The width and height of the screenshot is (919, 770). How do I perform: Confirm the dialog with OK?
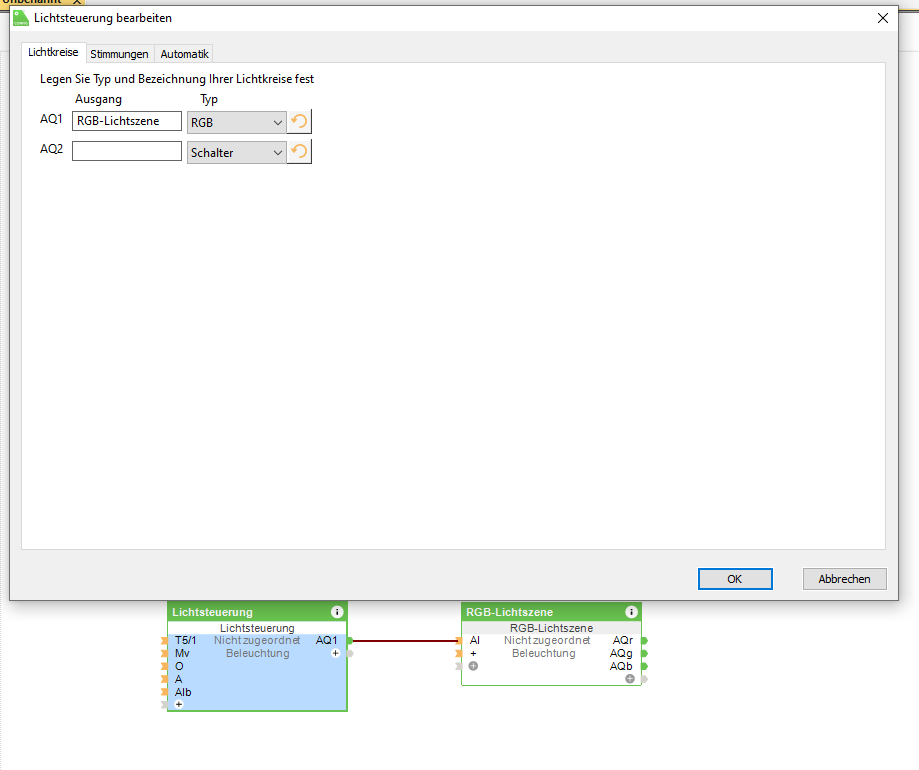735,579
